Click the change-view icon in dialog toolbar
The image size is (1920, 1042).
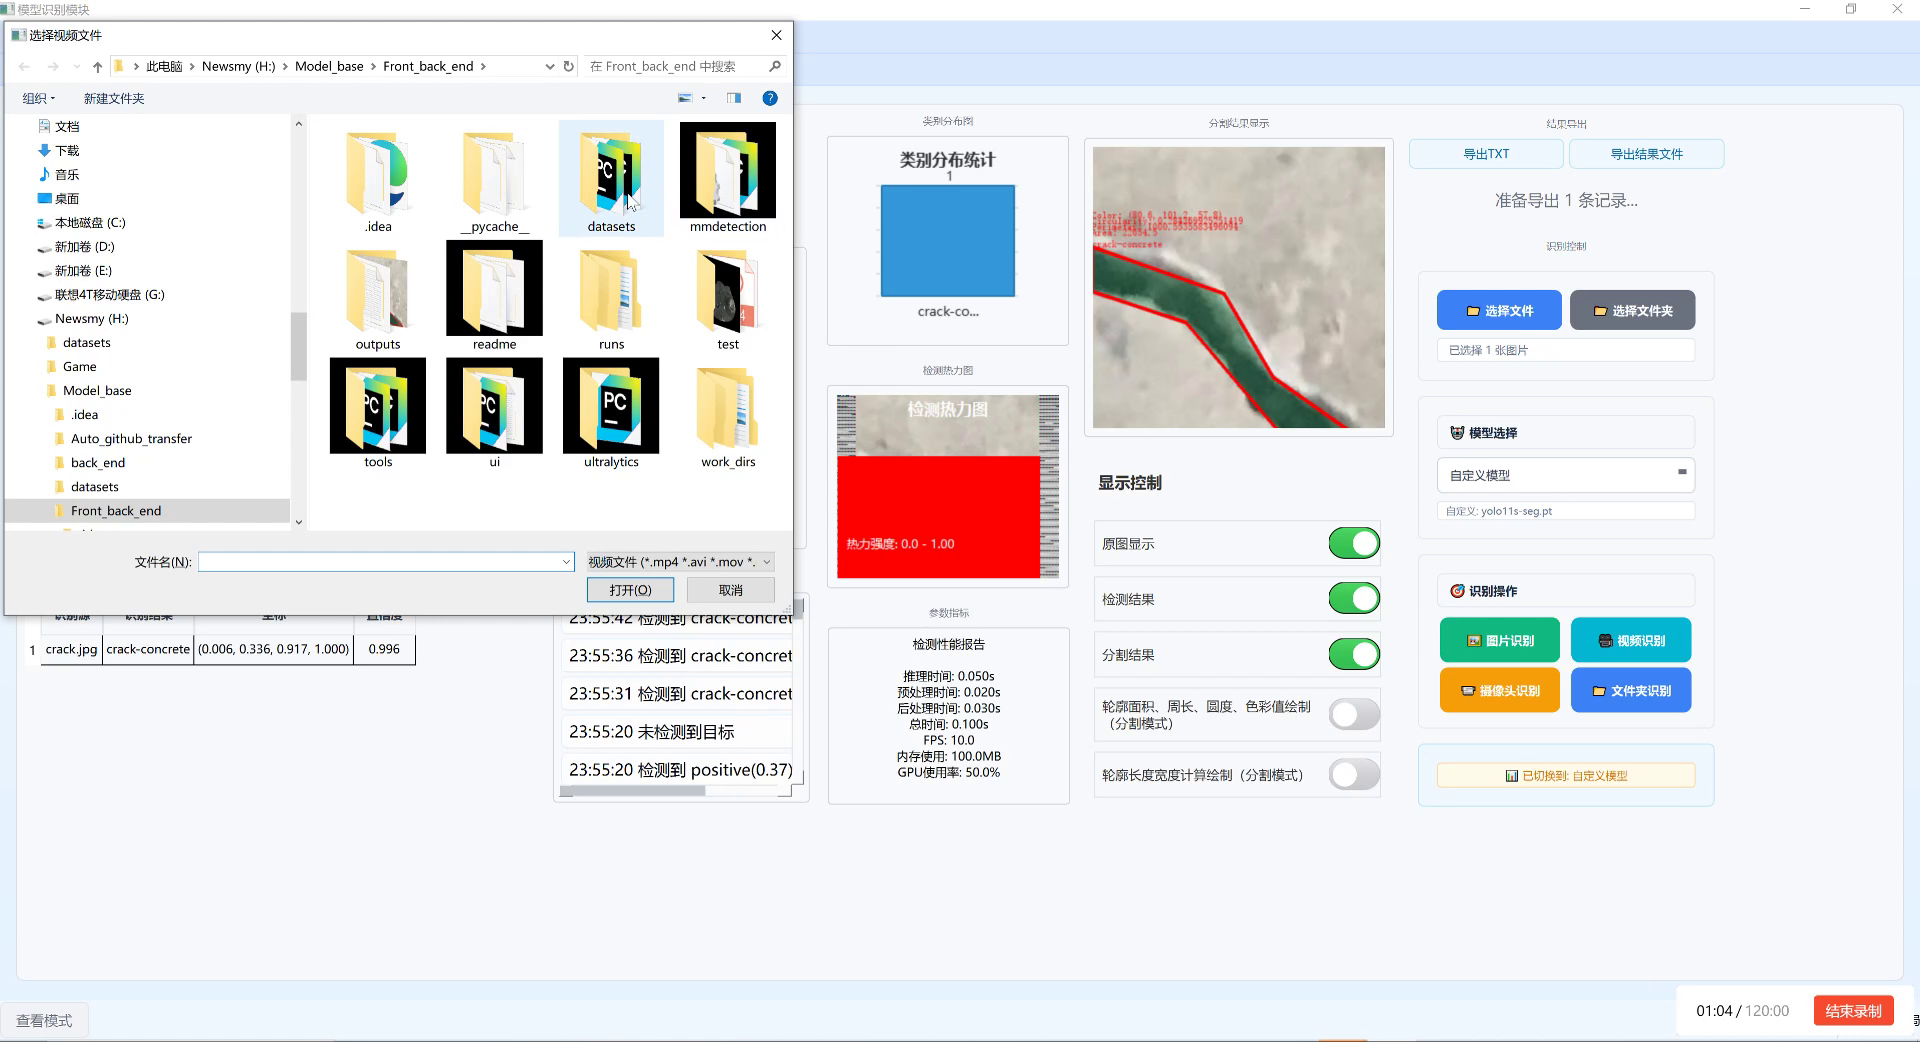686,97
